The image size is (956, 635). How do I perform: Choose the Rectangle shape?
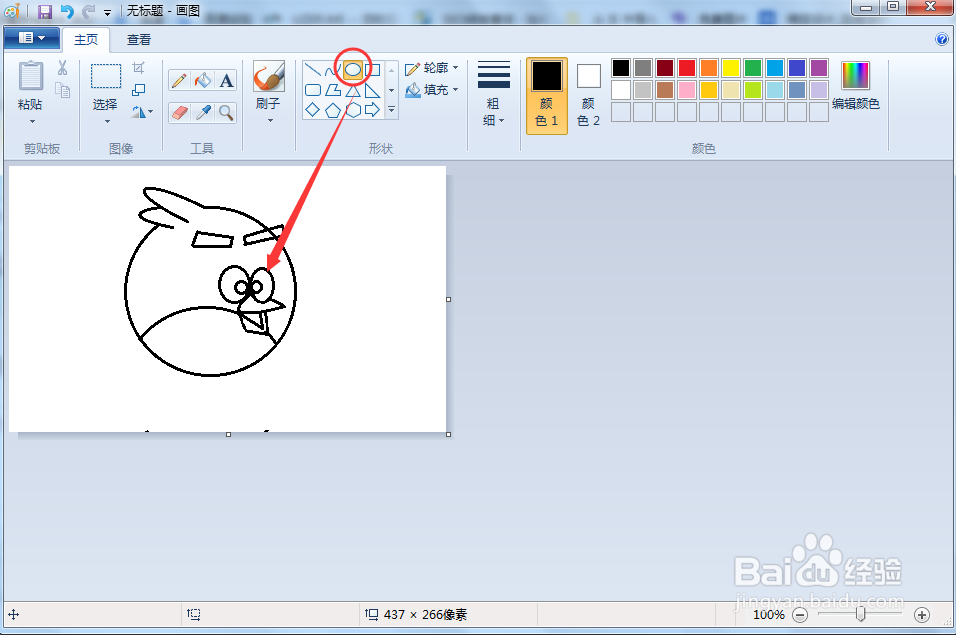(x=373, y=70)
